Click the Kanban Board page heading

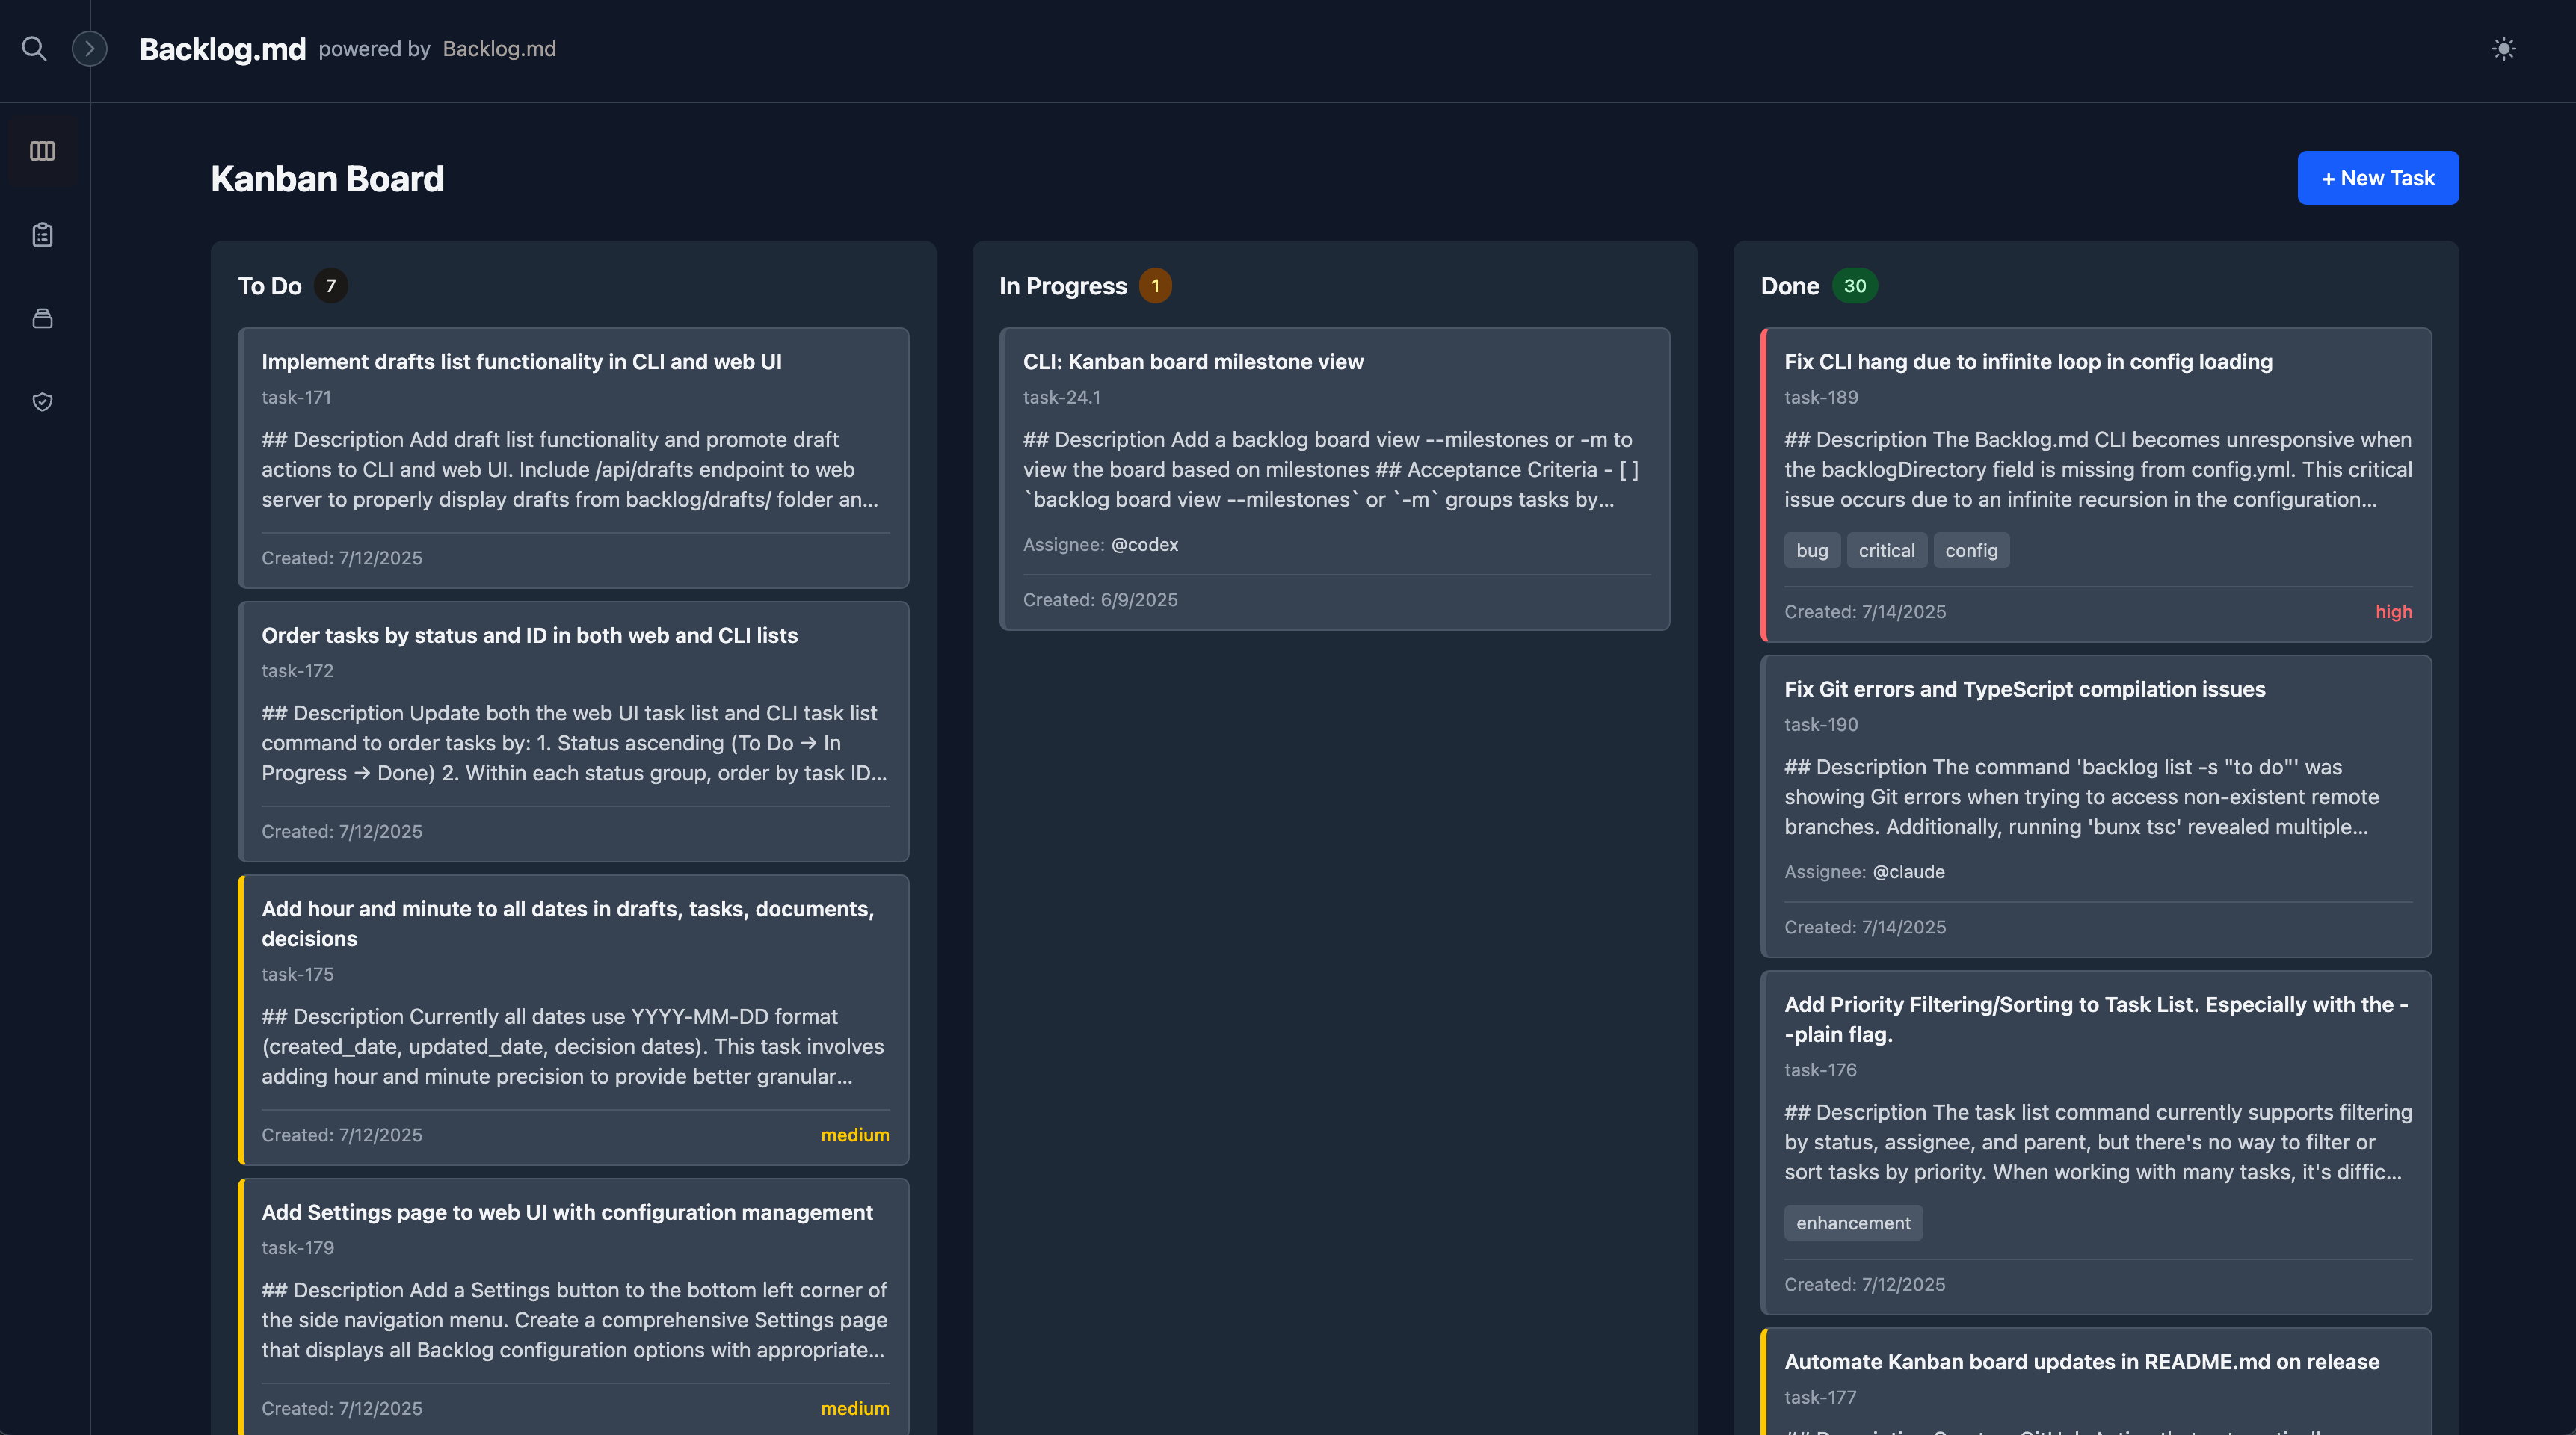[327, 179]
